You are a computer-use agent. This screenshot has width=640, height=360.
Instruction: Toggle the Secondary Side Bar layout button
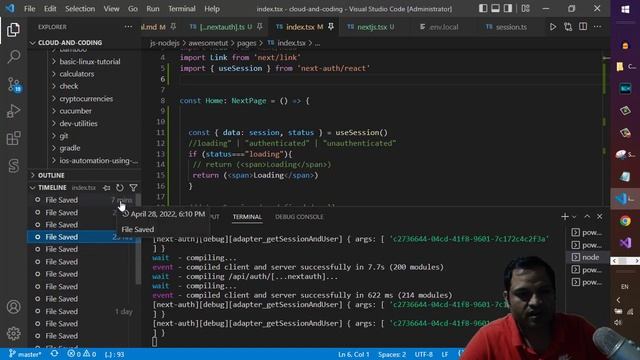[x=508, y=9]
